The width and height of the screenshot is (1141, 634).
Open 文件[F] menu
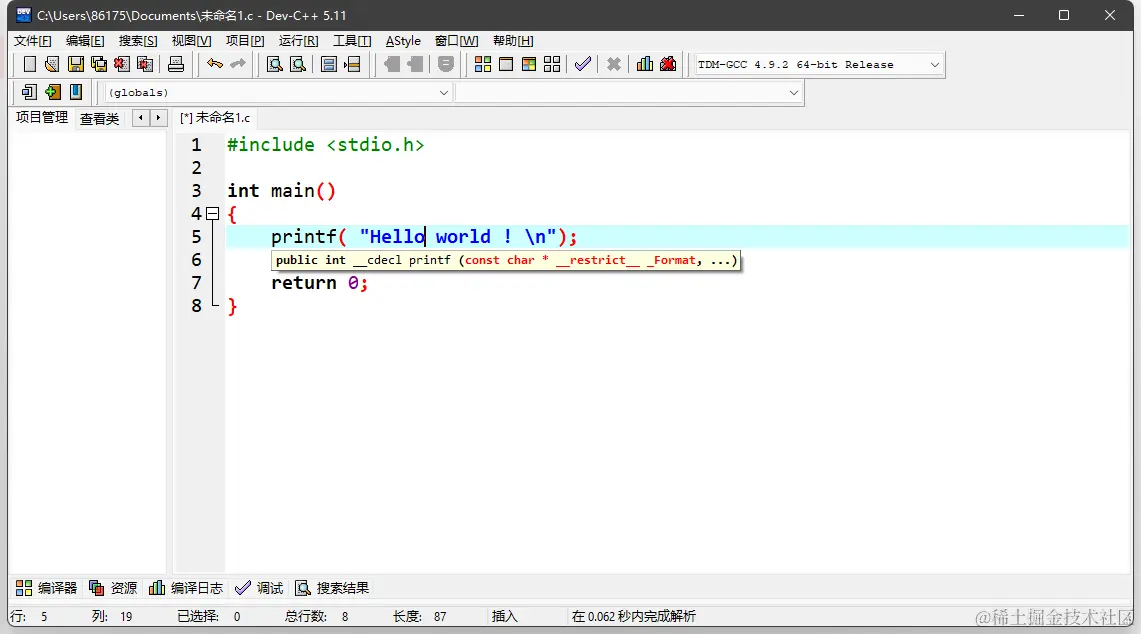tap(33, 41)
